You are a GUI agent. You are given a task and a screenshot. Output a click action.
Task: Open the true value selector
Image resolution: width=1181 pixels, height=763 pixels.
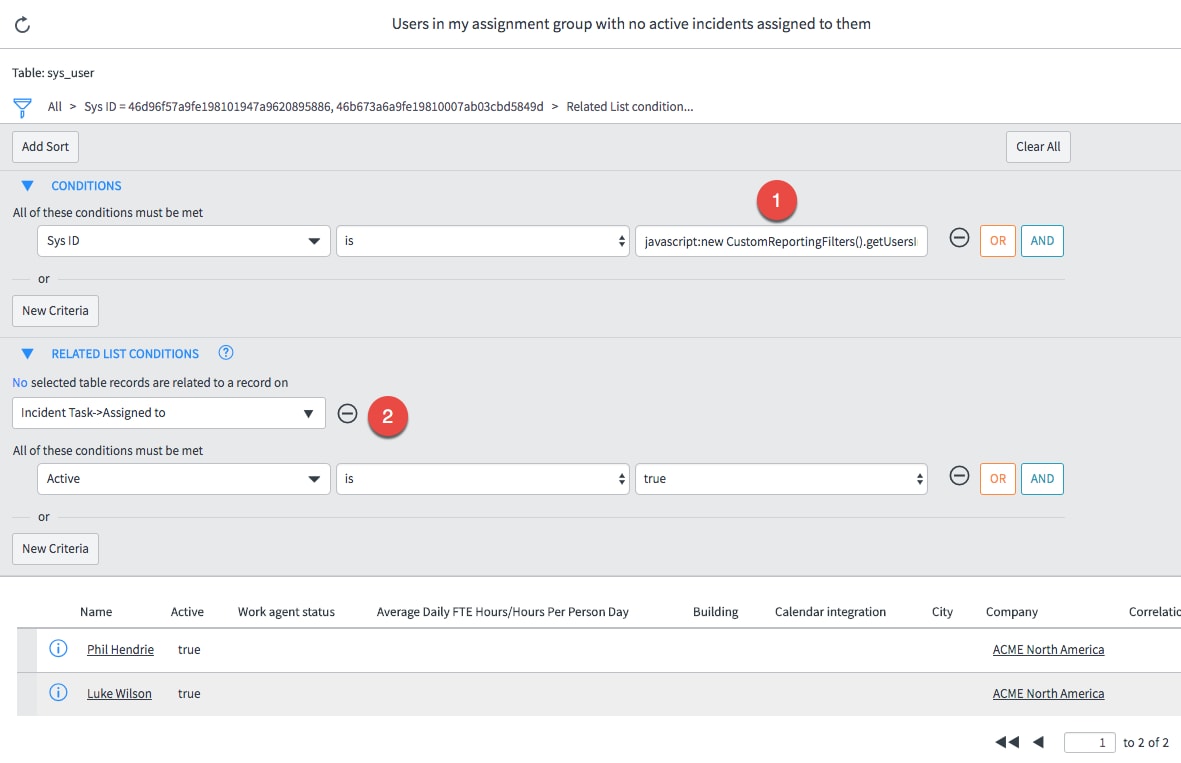point(780,478)
